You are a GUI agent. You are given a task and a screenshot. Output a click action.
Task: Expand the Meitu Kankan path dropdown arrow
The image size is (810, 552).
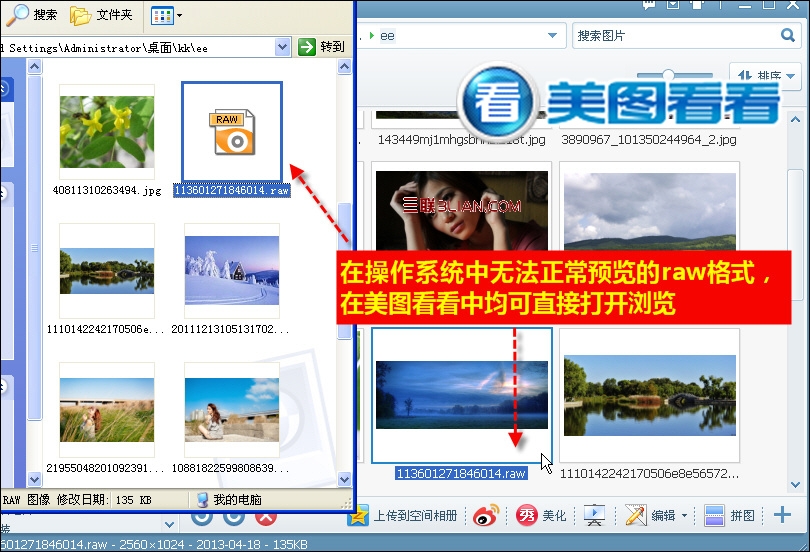coord(552,36)
